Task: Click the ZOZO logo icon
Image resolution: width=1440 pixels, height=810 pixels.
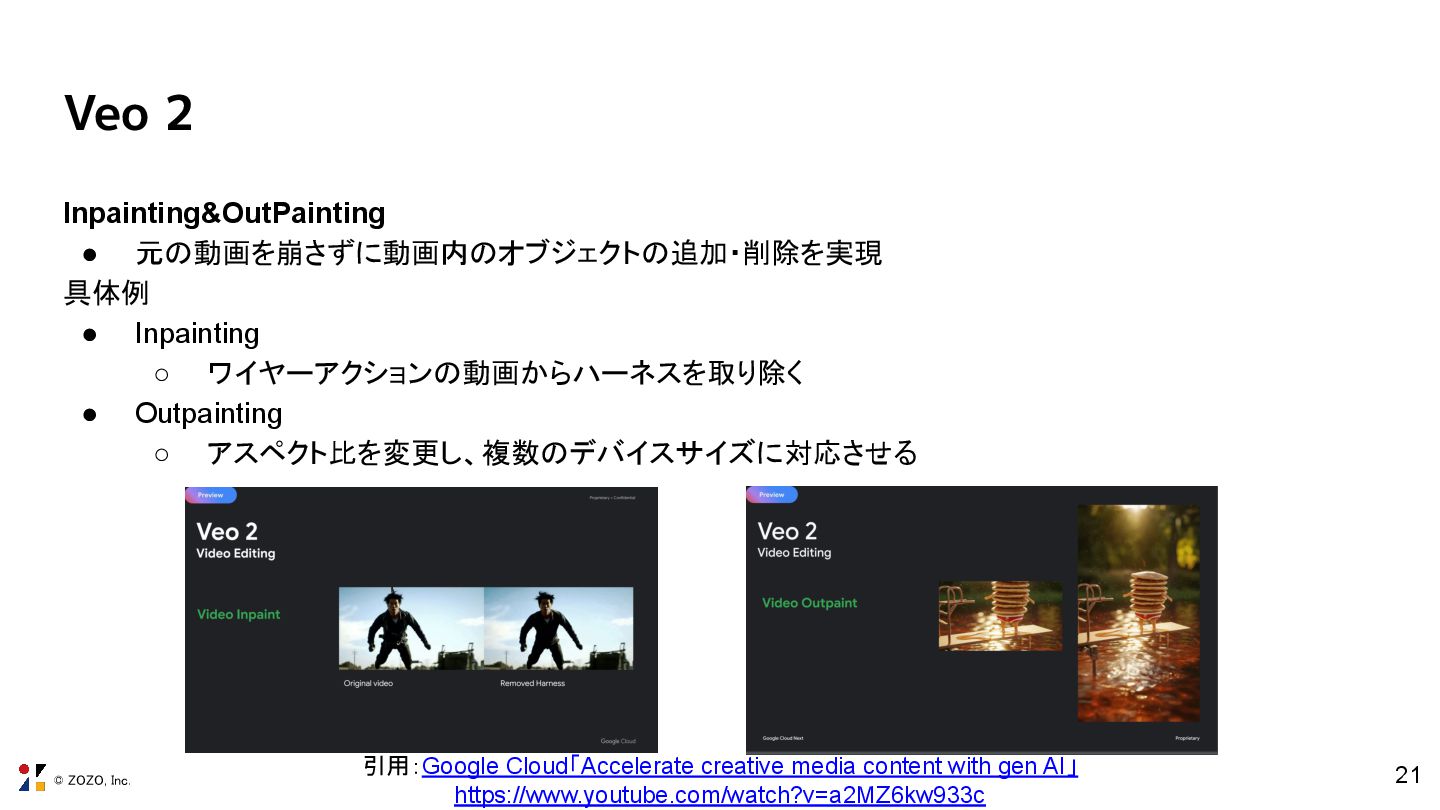Action: [x=32, y=778]
